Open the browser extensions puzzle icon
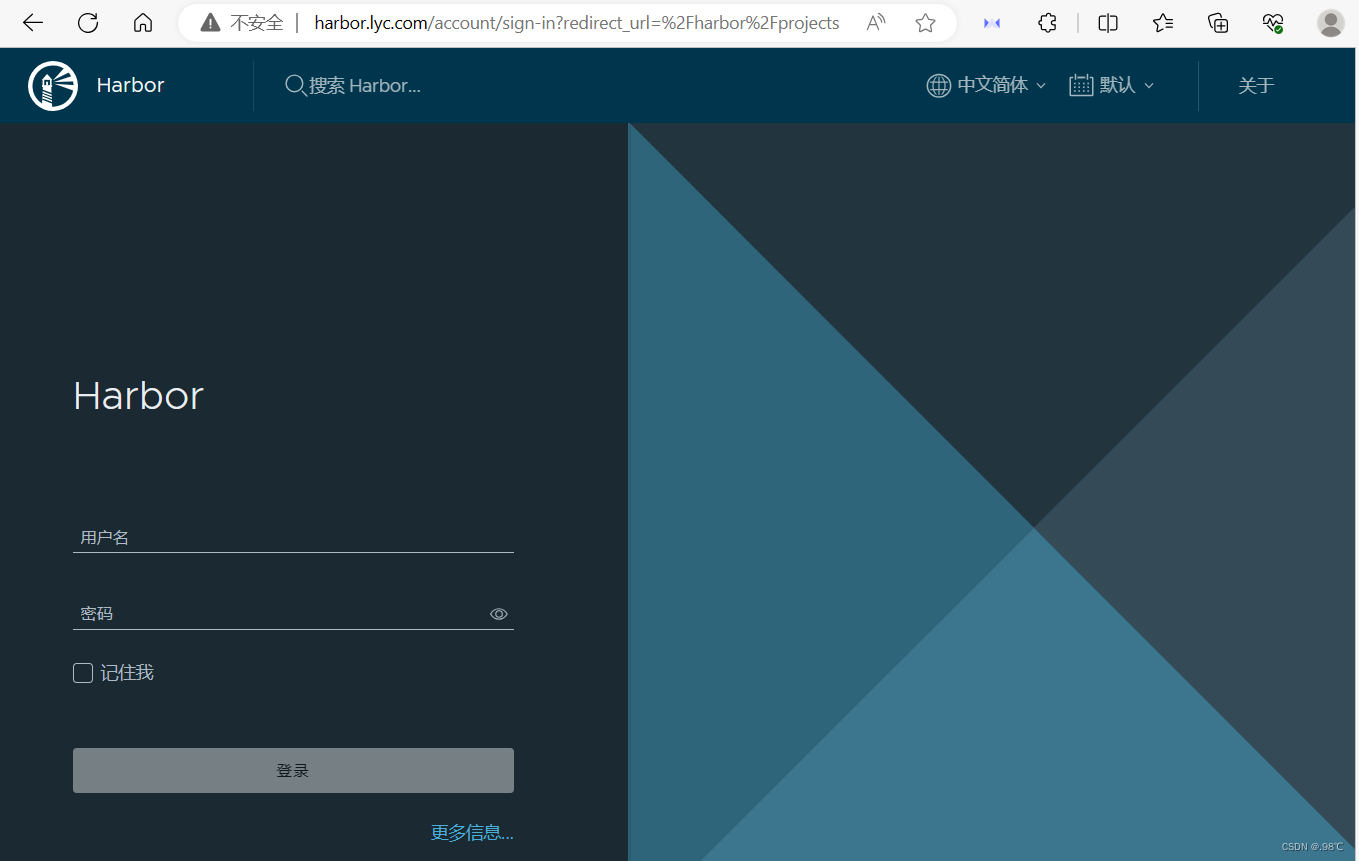 point(1047,23)
